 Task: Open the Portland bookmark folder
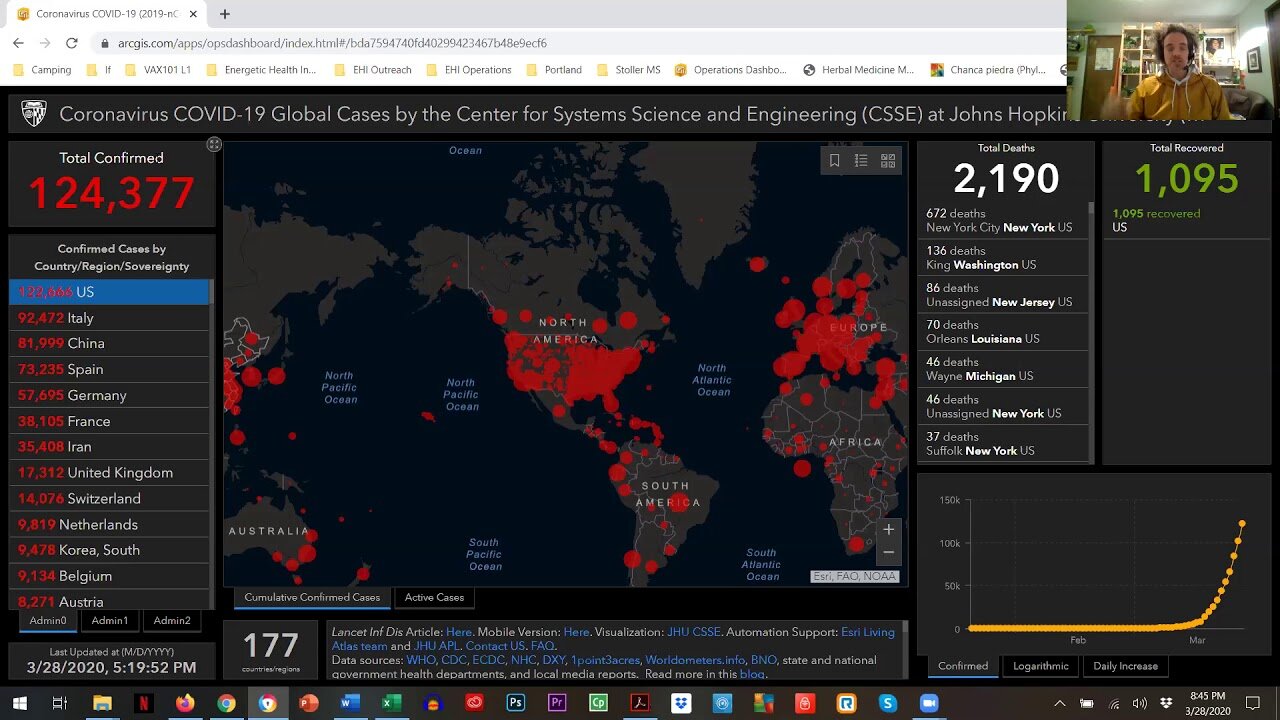(x=553, y=70)
